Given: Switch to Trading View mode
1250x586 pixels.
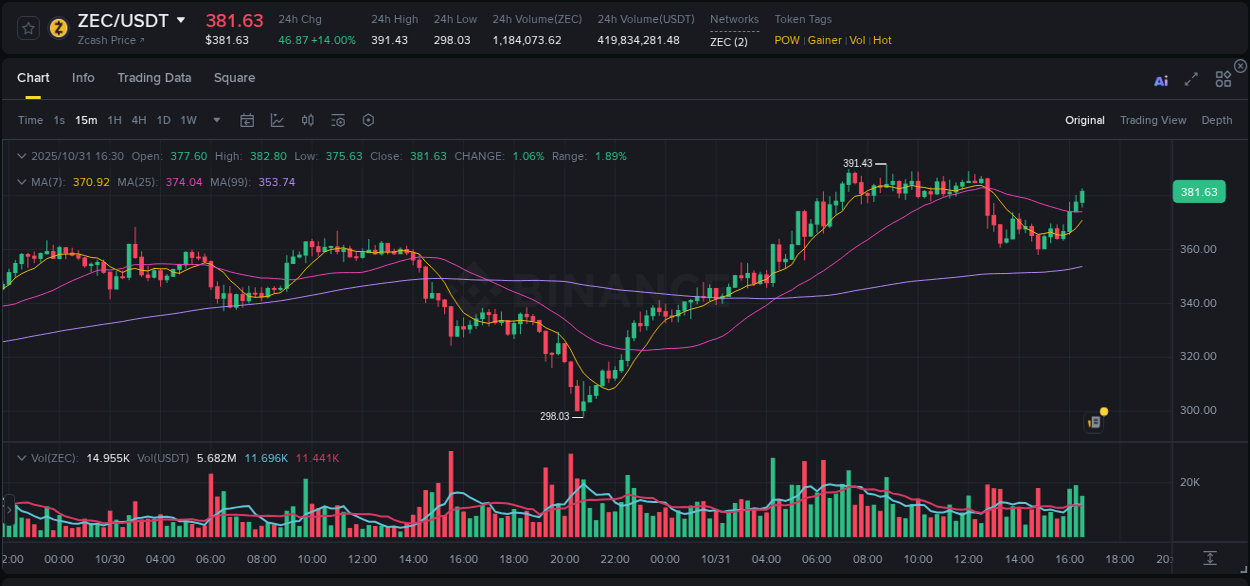Looking at the screenshot, I should tap(1153, 120).
